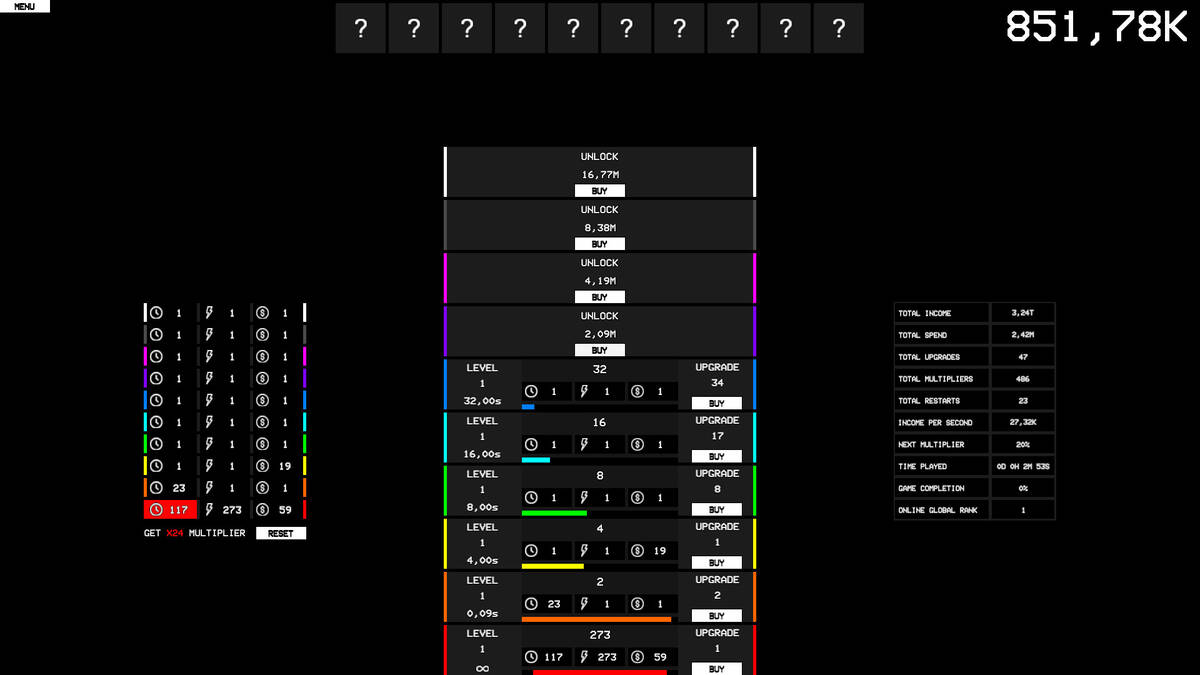Open the Menu in the top-left corner
The width and height of the screenshot is (1200, 675).
[24, 6]
